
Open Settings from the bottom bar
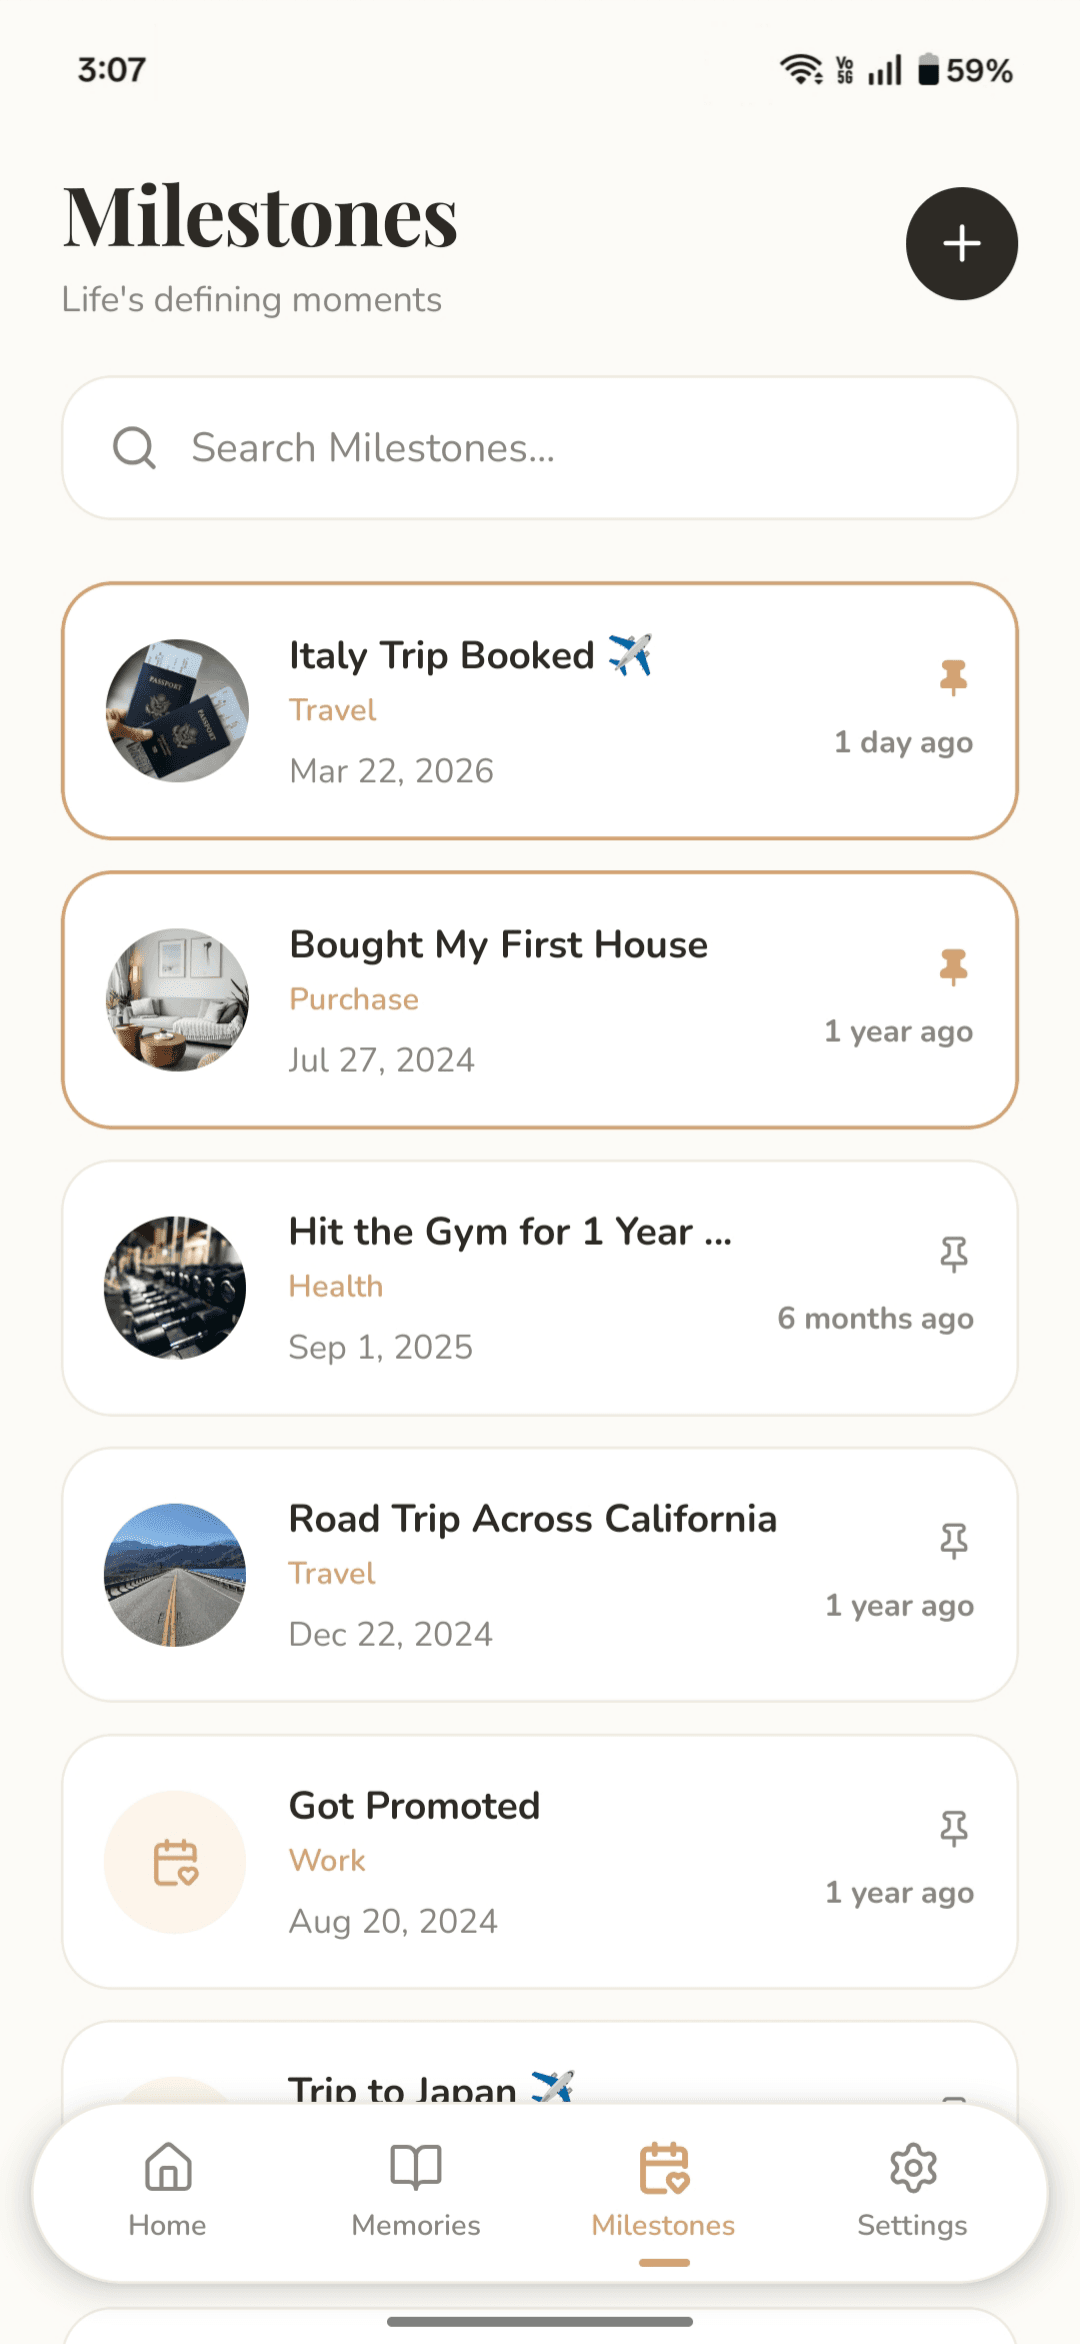coord(912,2190)
